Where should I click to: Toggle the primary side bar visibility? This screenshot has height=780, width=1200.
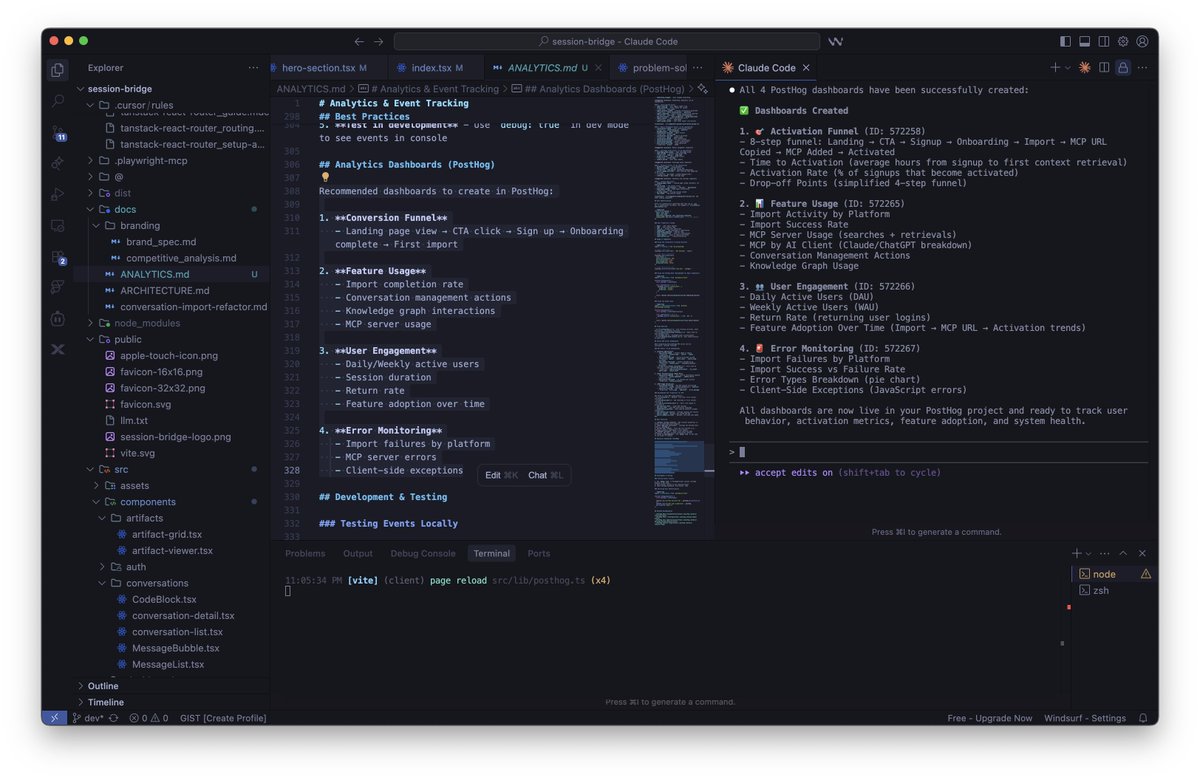point(1065,41)
